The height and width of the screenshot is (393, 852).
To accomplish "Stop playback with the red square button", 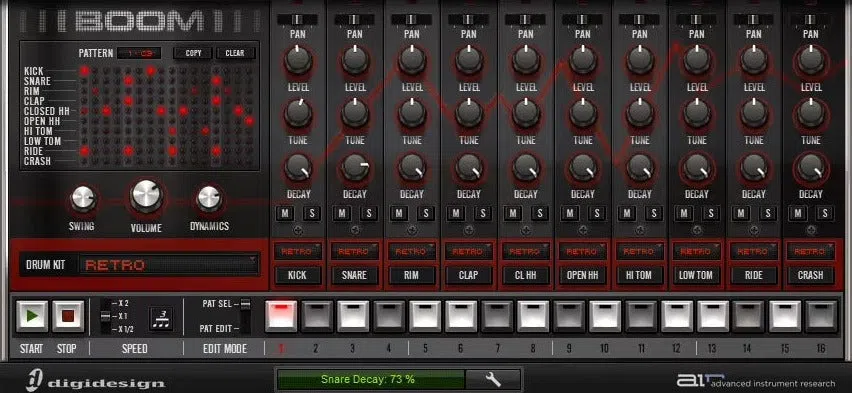I will [68, 316].
